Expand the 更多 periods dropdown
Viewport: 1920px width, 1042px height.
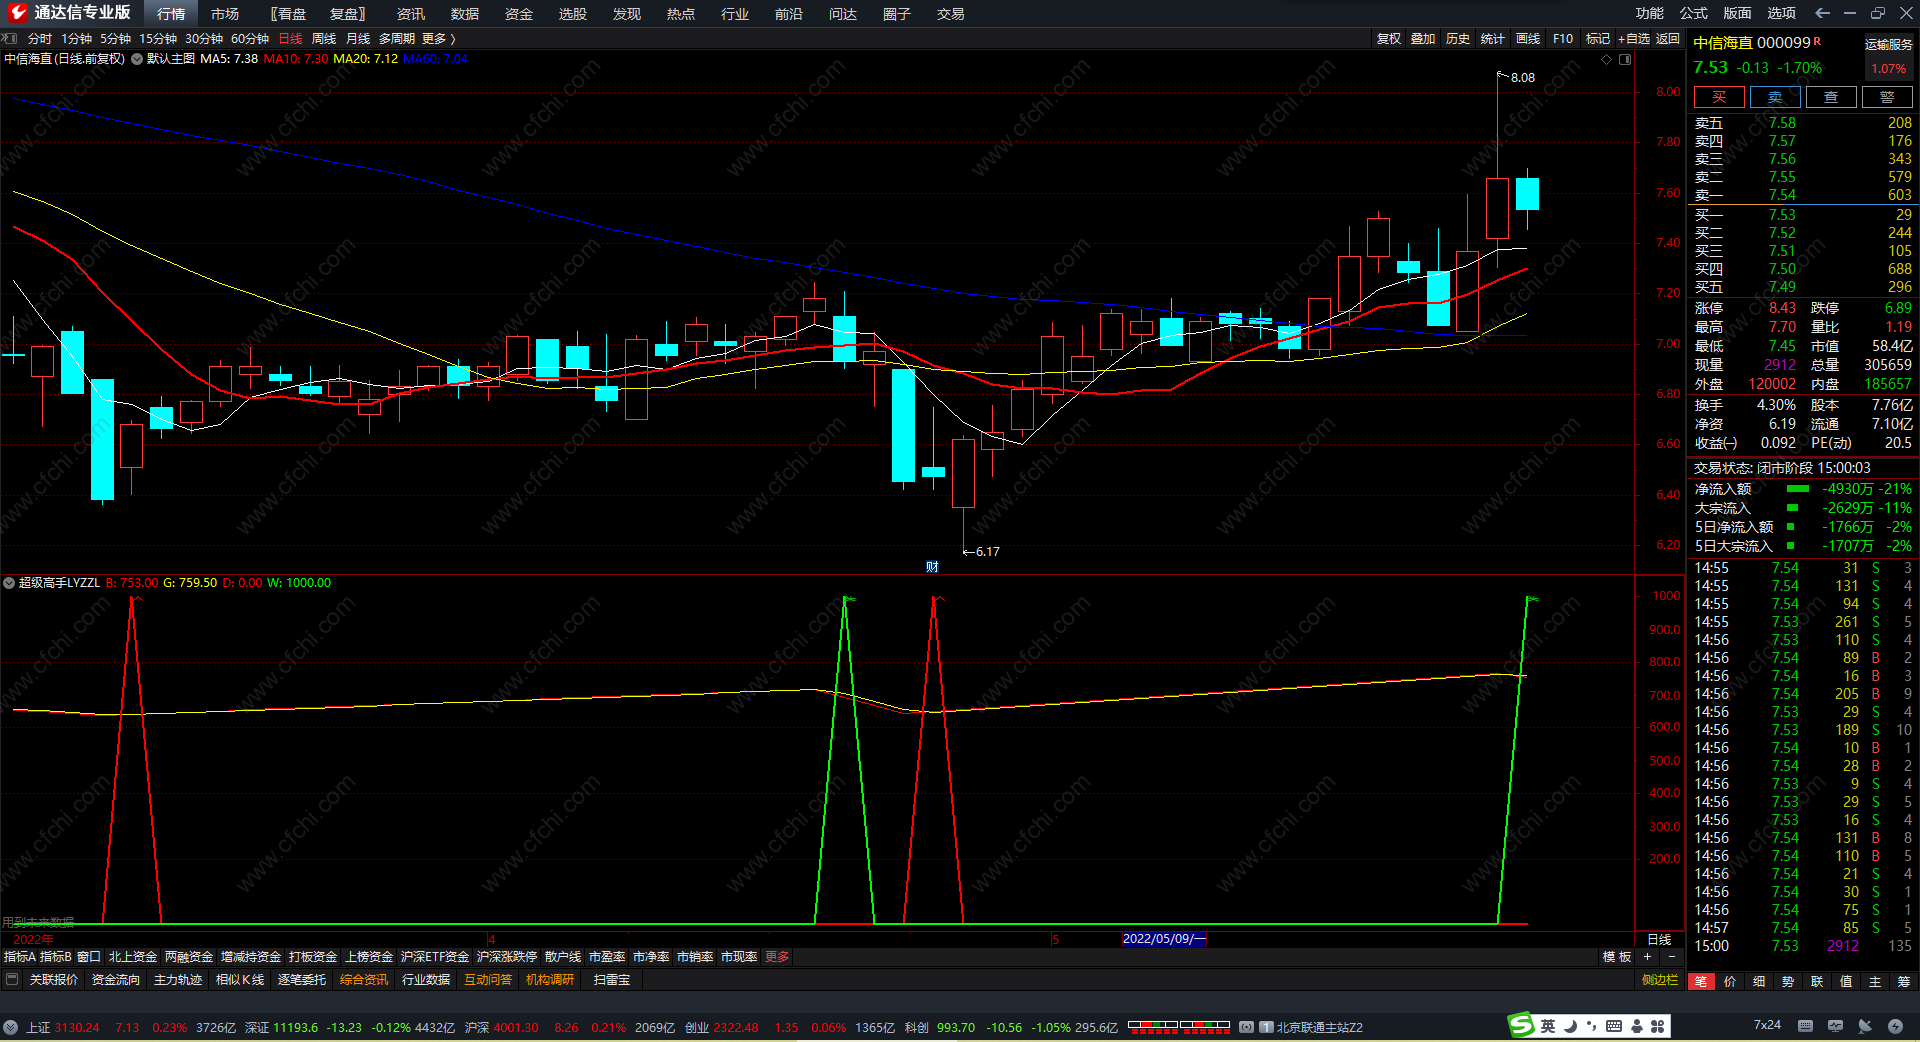[x=439, y=39]
